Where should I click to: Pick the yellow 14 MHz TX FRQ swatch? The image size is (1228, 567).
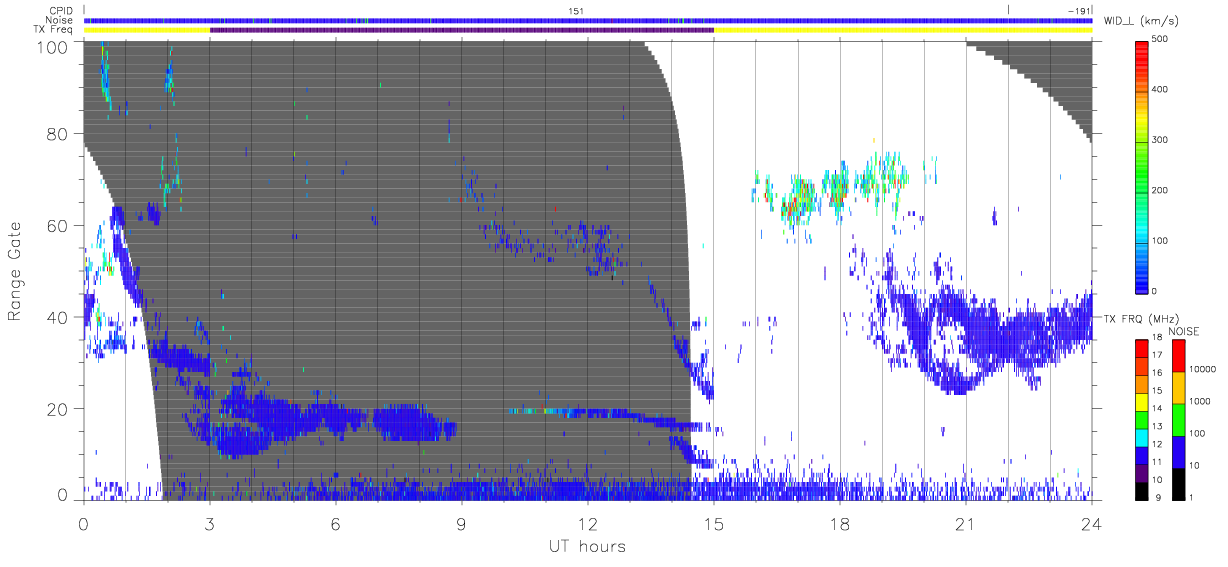click(x=1141, y=402)
